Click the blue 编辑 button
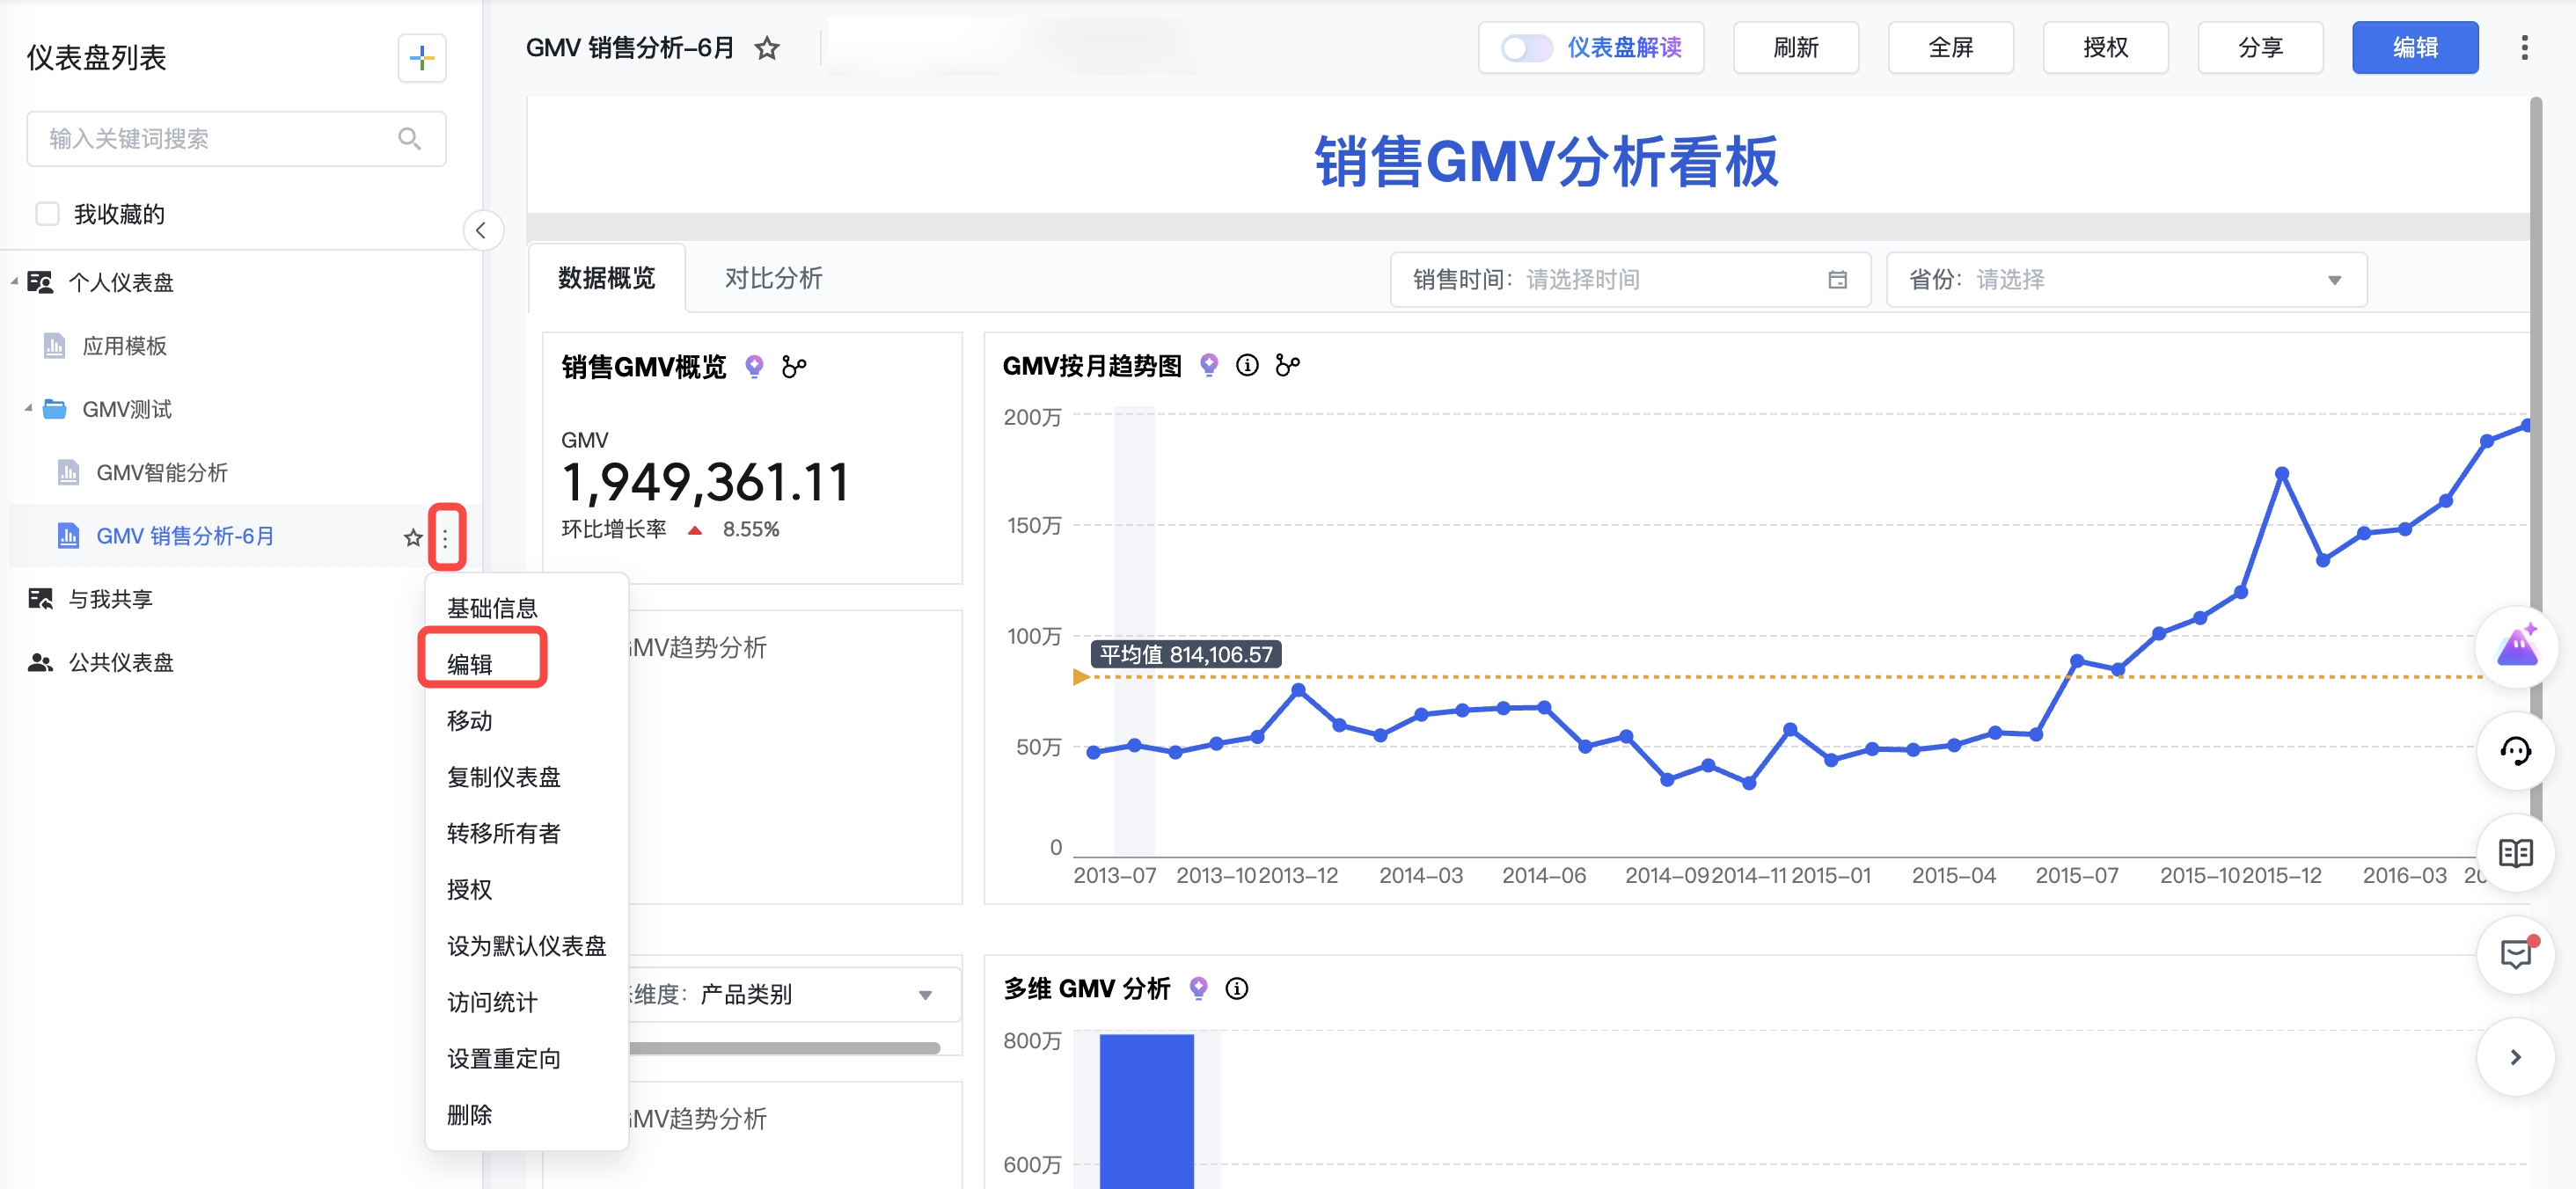The width and height of the screenshot is (2576, 1189). 2414,48
